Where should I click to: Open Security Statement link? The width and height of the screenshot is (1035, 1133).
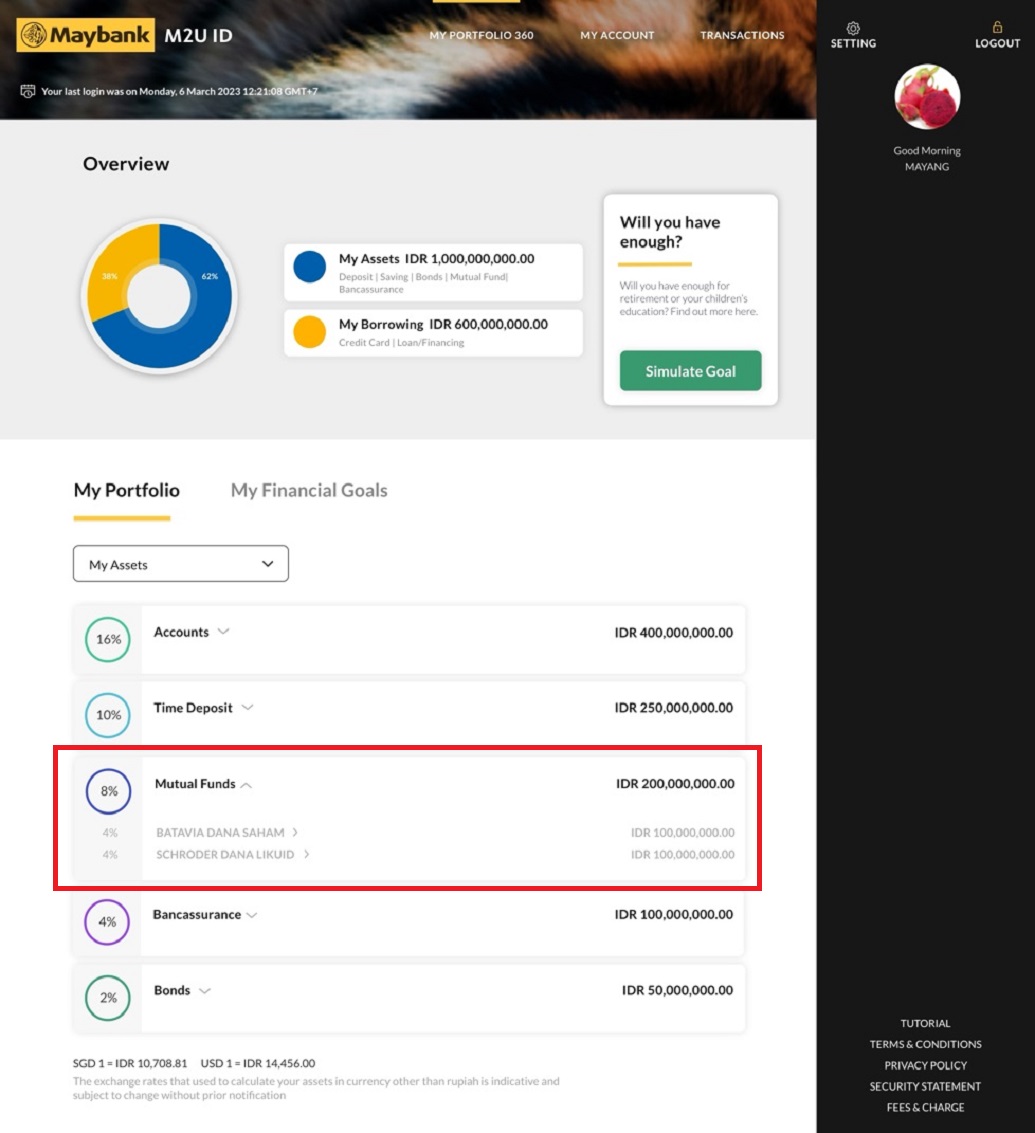coord(925,1086)
